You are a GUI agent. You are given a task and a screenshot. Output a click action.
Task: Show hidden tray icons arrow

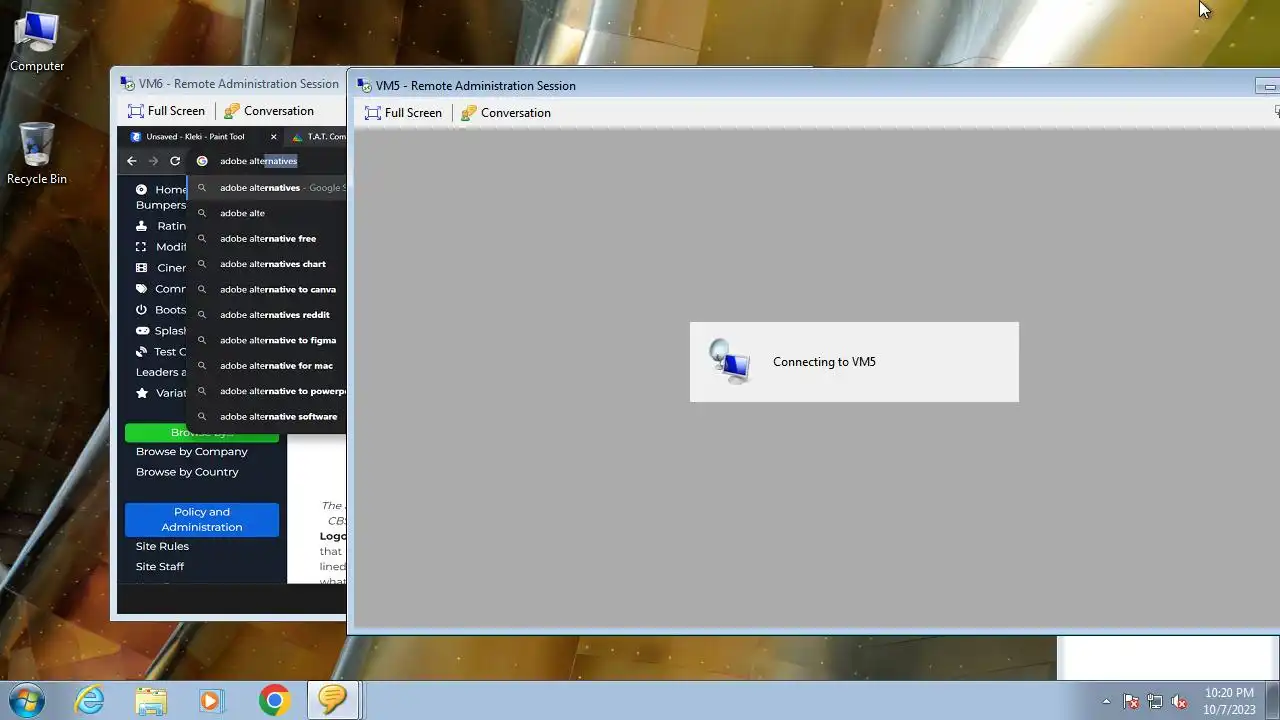click(x=1106, y=702)
